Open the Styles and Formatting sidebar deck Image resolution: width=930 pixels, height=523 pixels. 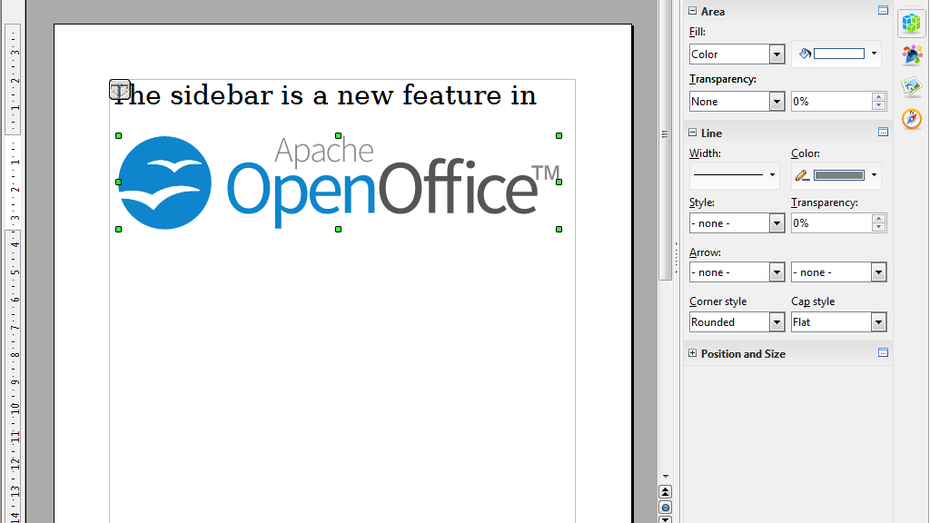912,56
